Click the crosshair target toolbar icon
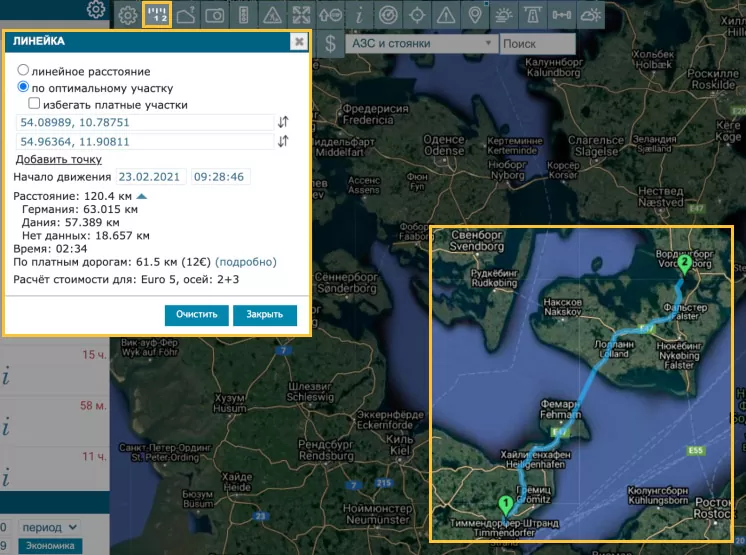The width and height of the screenshot is (746, 555). pos(417,15)
